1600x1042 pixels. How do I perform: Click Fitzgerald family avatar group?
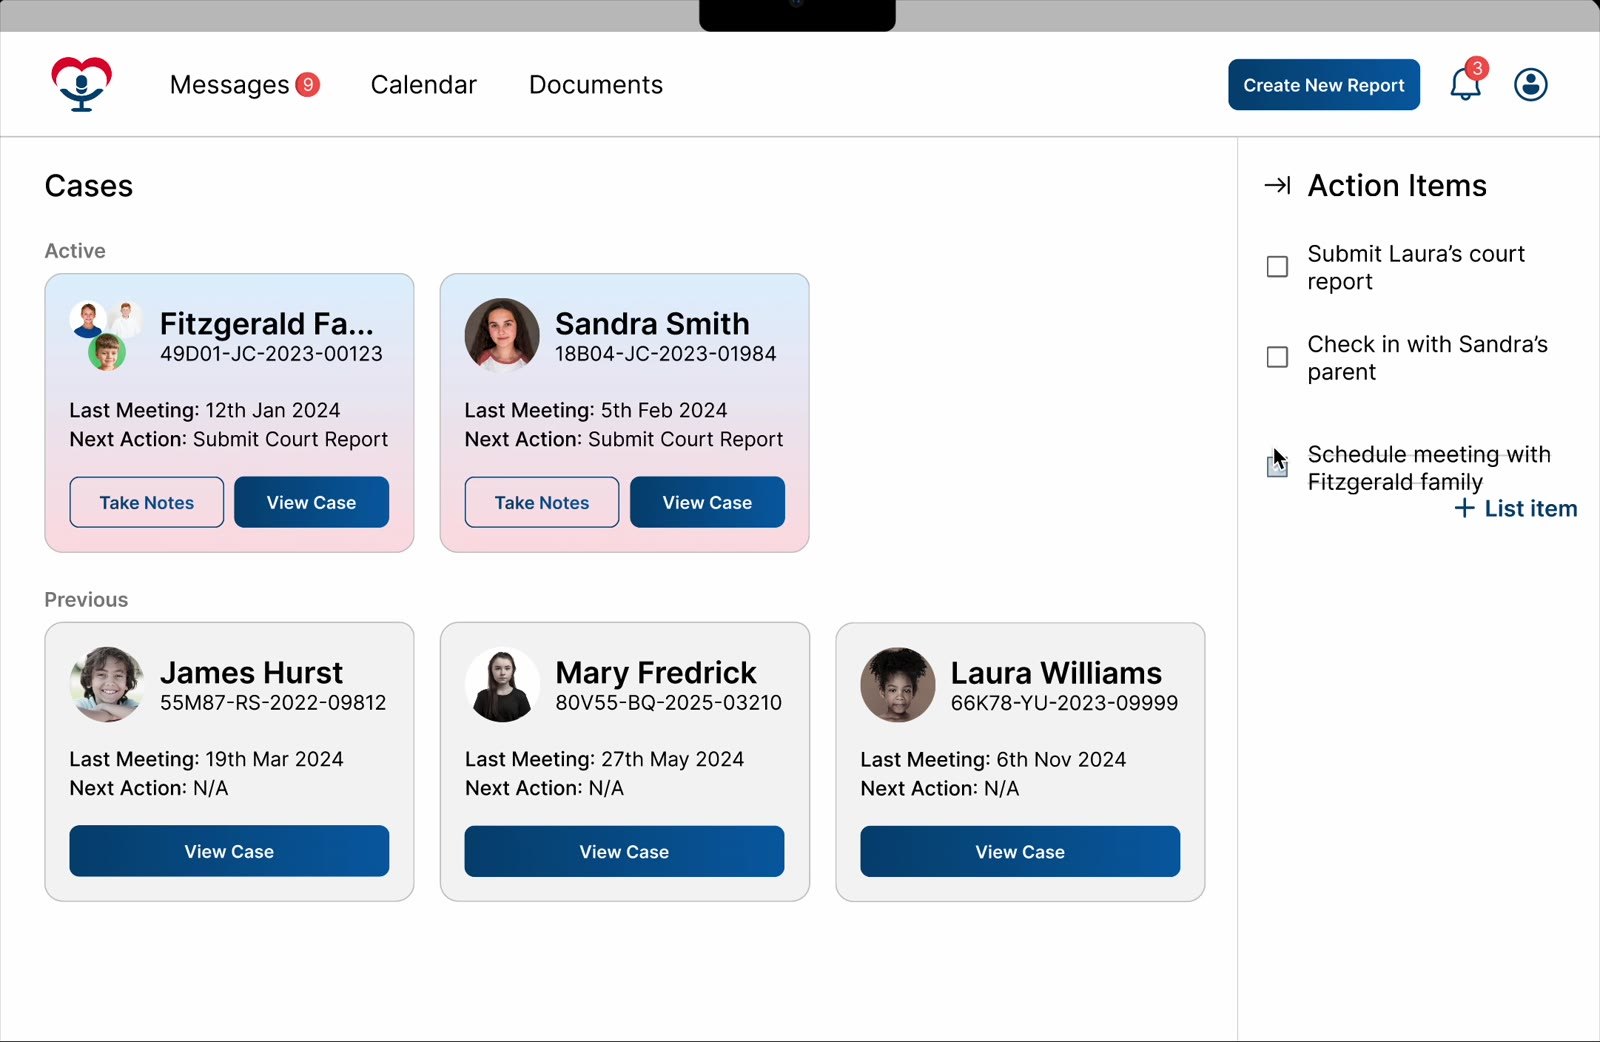tap(105, 336)
